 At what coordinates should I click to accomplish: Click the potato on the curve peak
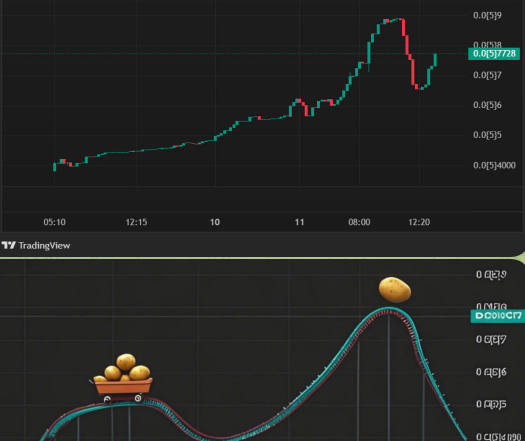395,290
